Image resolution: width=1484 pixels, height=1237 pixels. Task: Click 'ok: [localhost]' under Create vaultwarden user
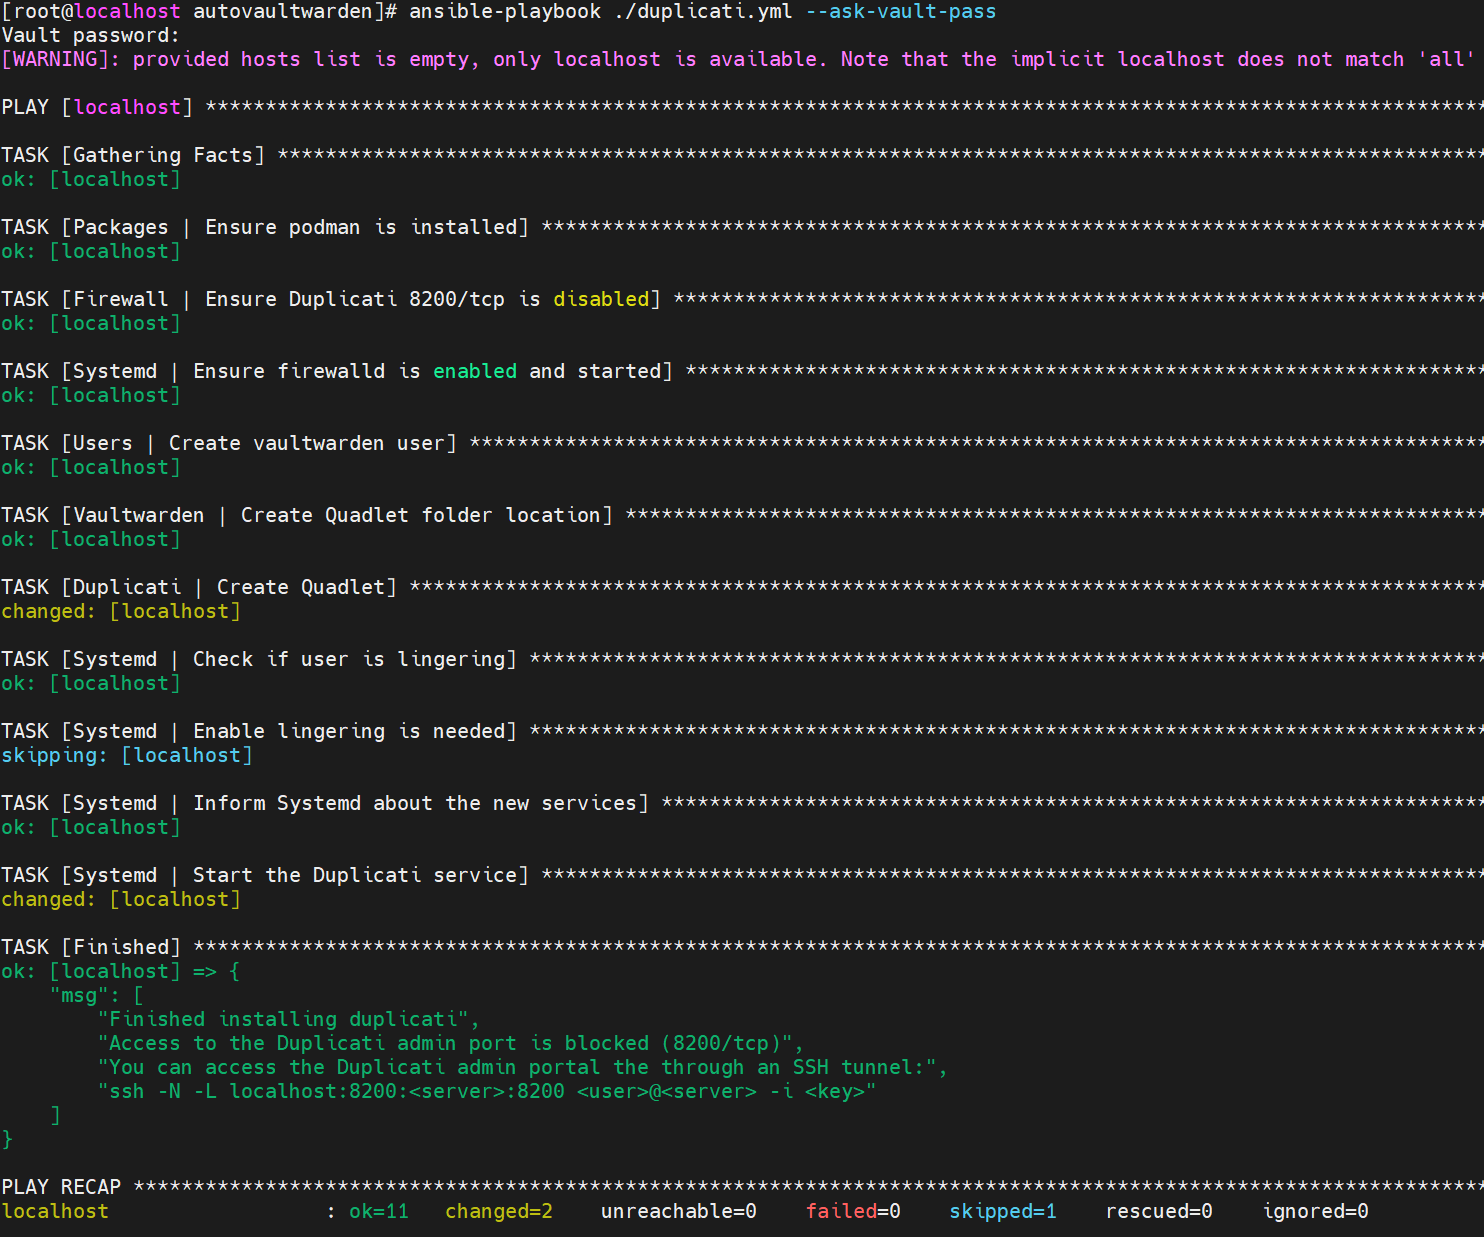(91, 468)
